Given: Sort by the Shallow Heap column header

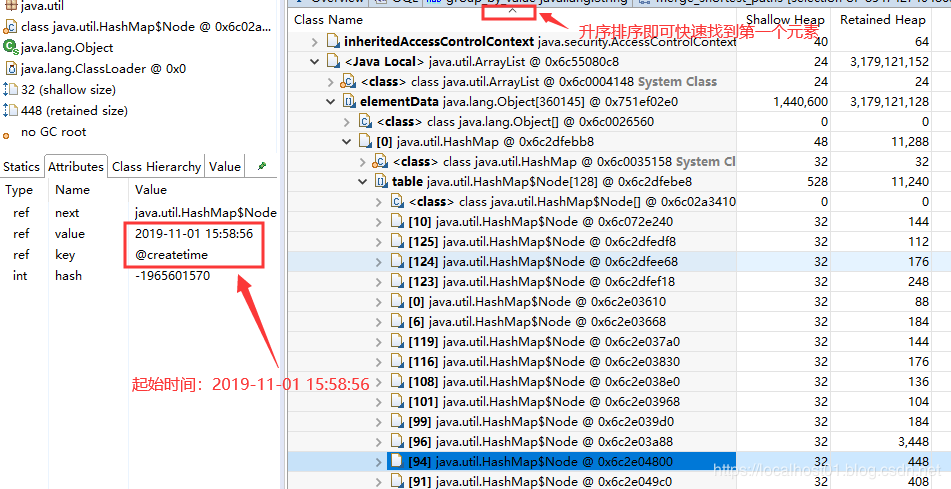Looking at the screenshot, I should pyautogui.click(x=784, y=19).
